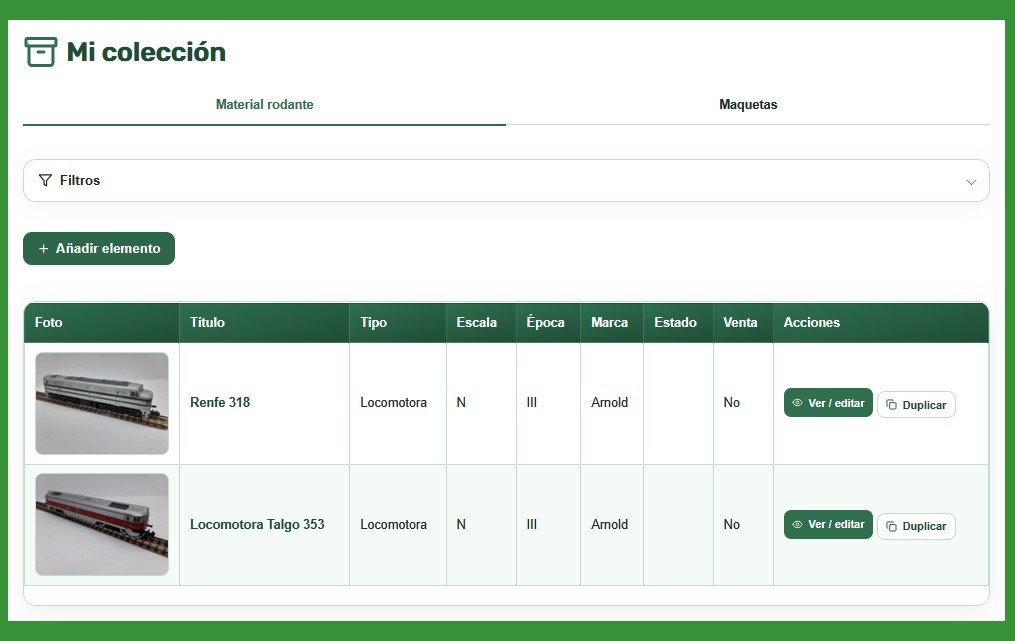This screenshot has height=641, width=1015.
Task: Expand the Filtros panel chevron
Action: (x=971, y=182)
